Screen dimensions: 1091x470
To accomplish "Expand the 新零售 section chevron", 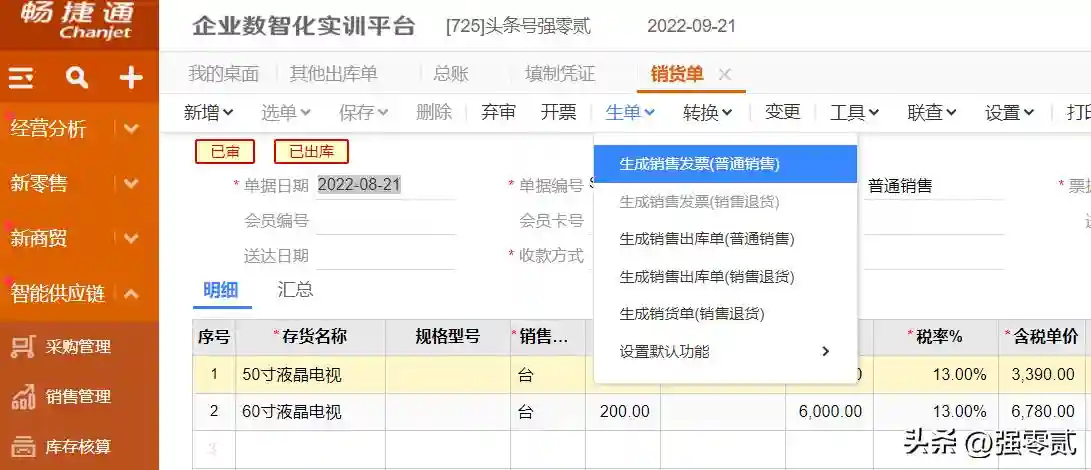I will 131,184.
